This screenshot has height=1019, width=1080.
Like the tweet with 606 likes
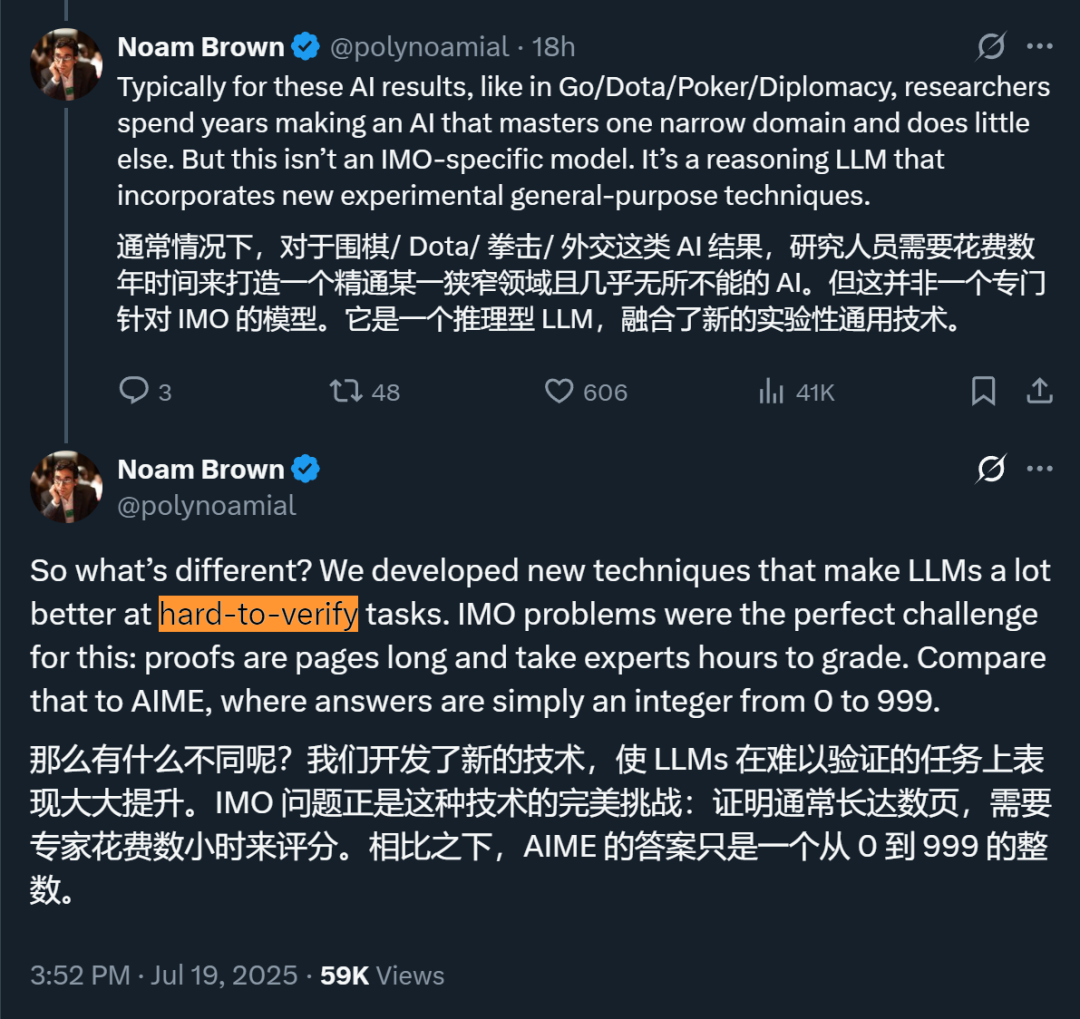coord(559,391)
